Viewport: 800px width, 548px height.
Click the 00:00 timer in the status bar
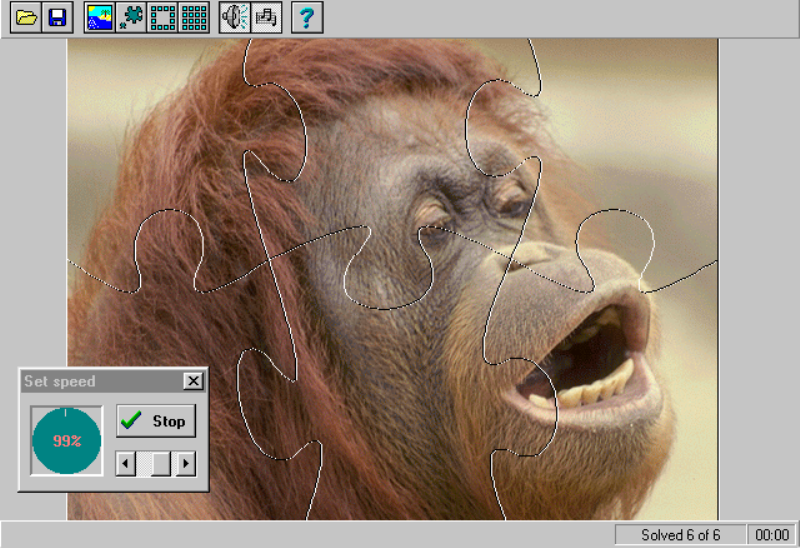click(x=772, y=535)
